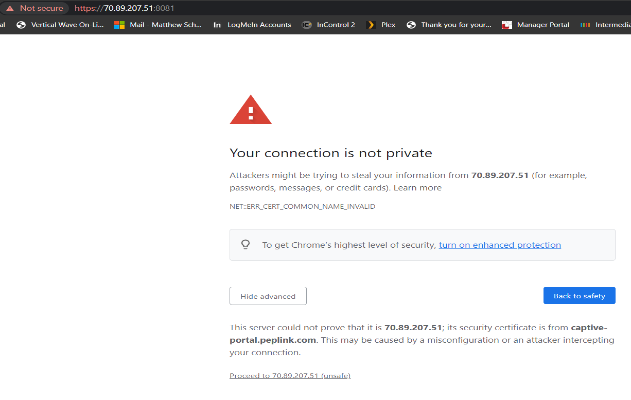The image size is (631, 400).
Task: Click the Back to safety button
Action: click(x=579, y=296)
